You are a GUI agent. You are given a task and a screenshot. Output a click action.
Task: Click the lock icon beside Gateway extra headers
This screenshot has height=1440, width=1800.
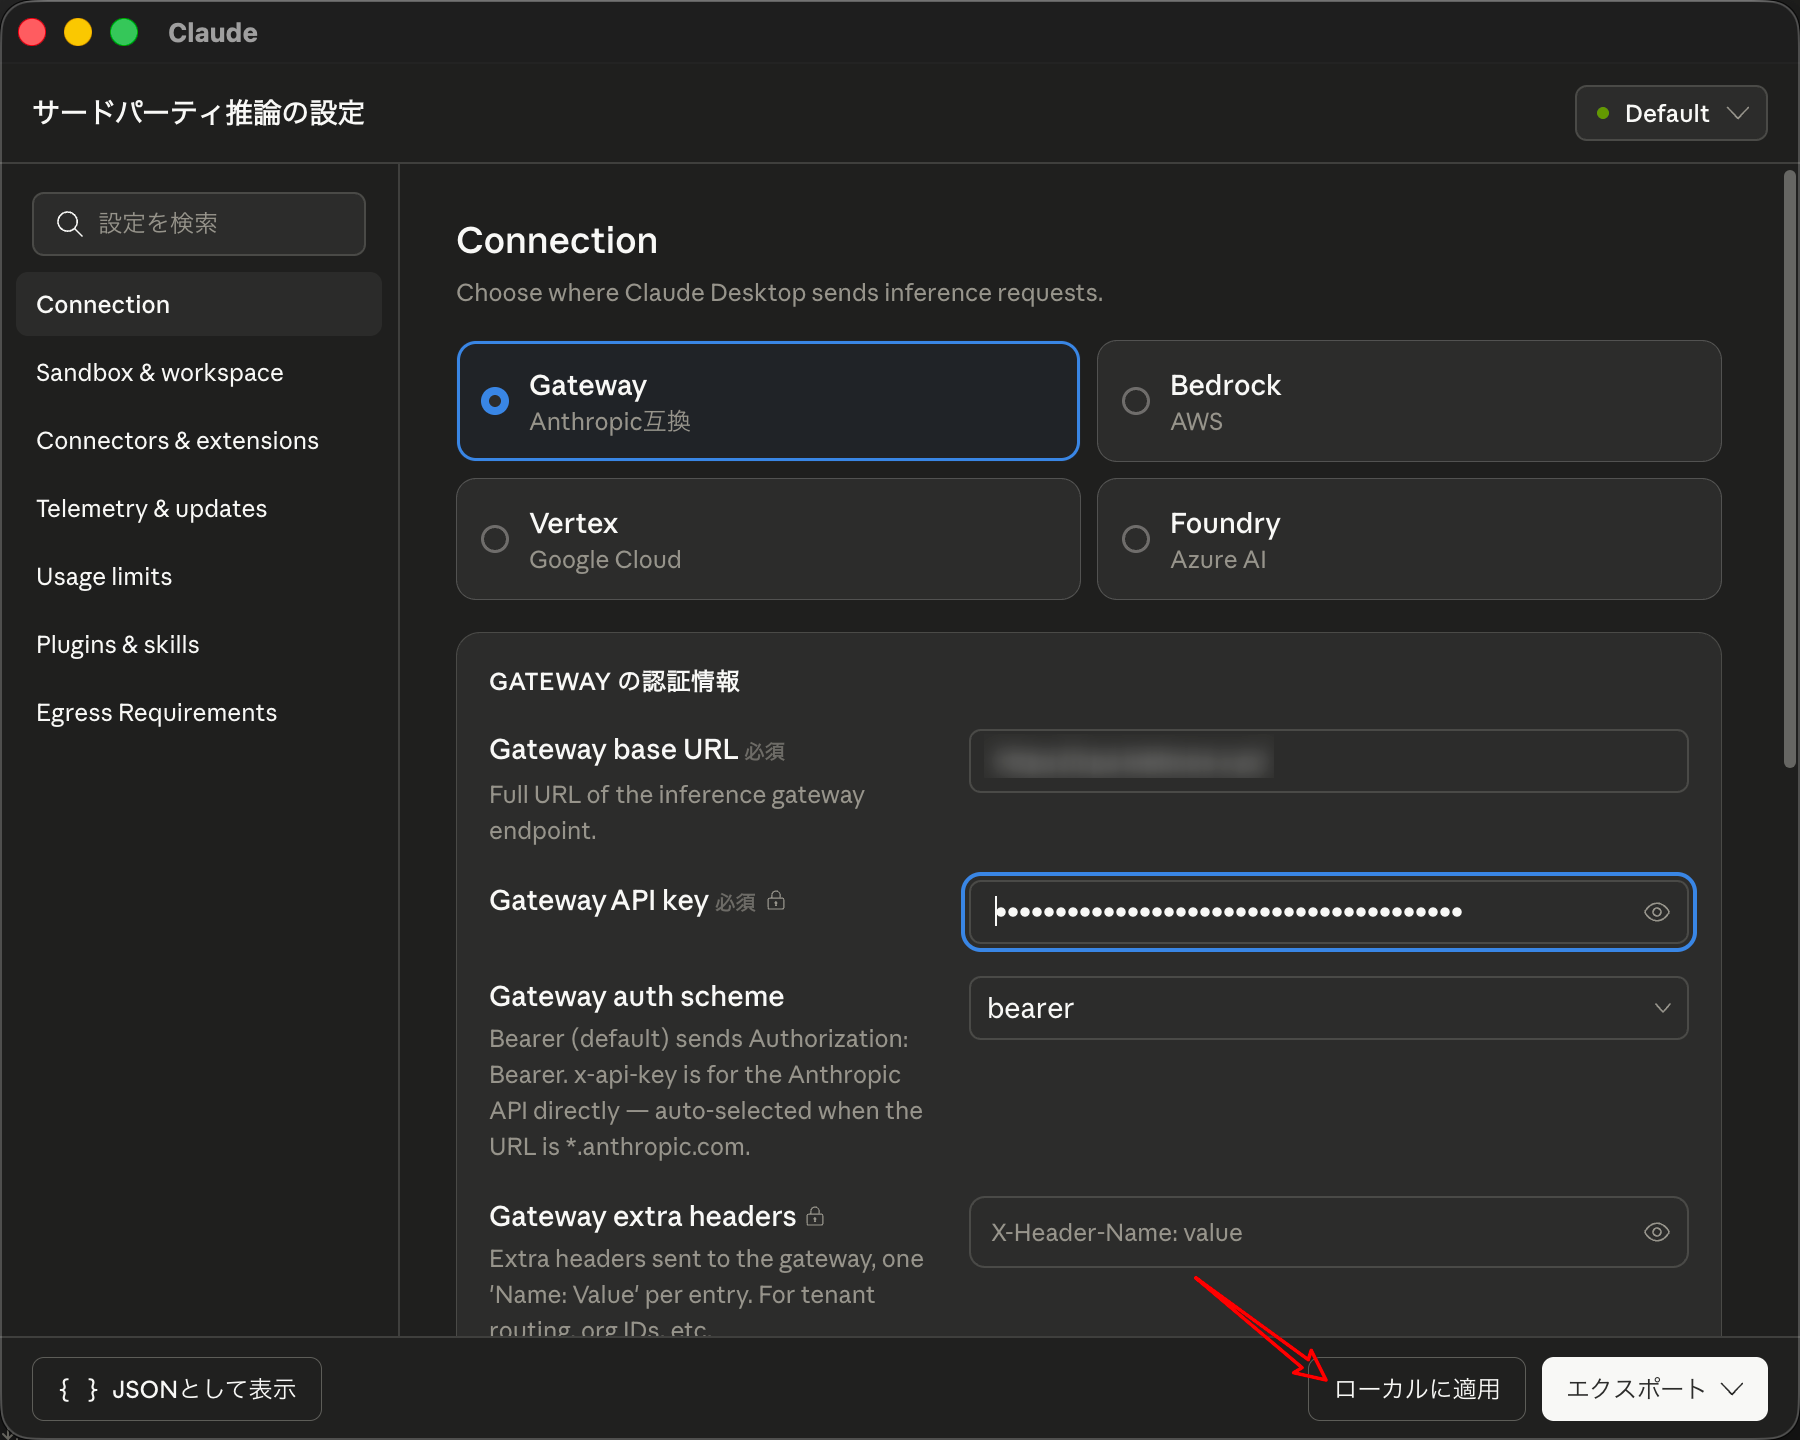click(x=815, y=1216)
